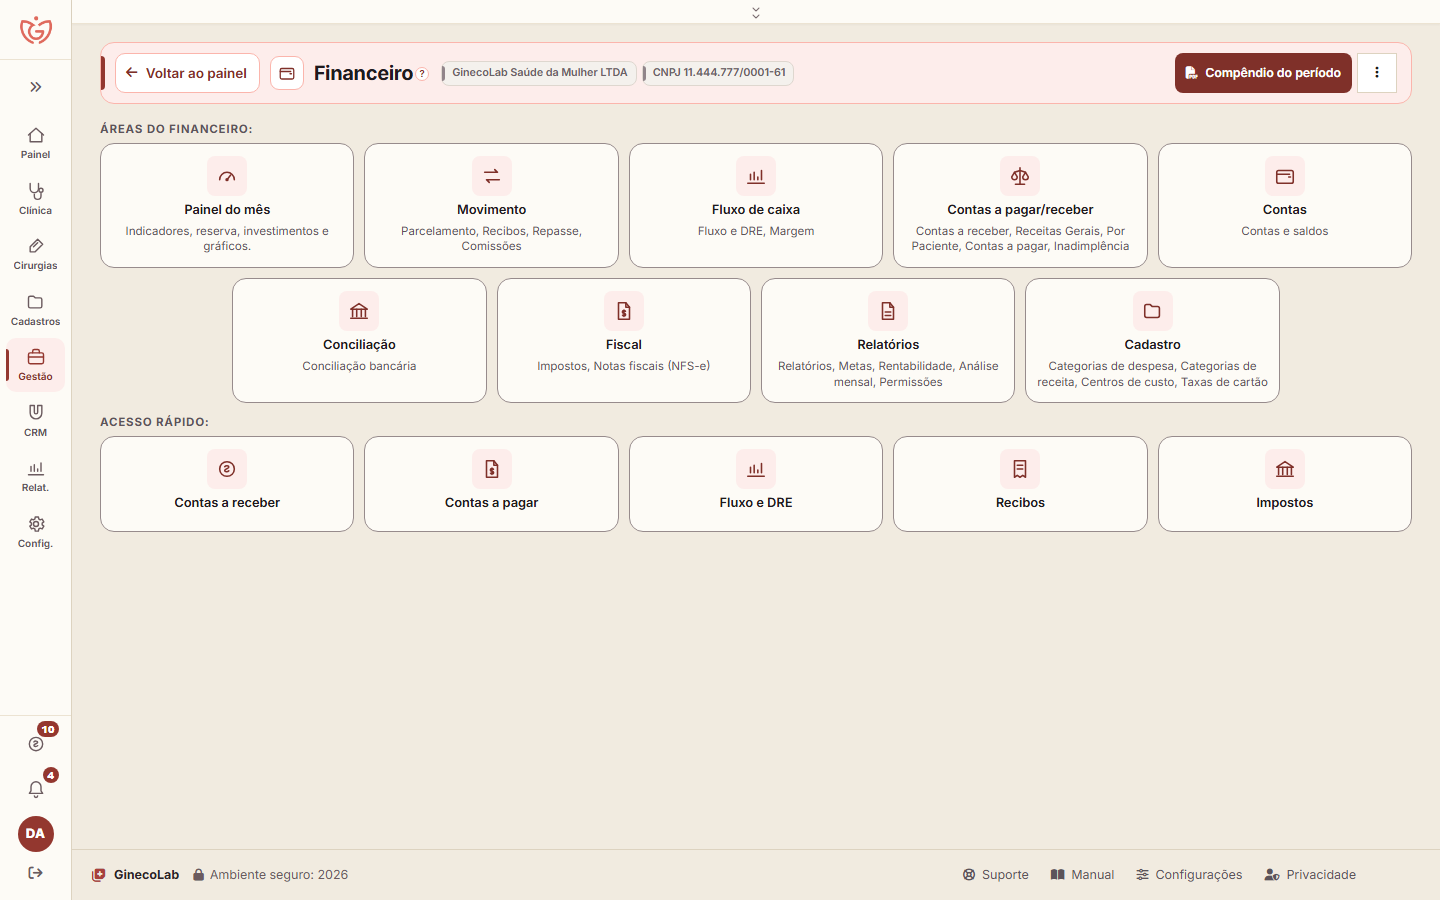Open the DA user avatar
The image size is (1440, 900).
tap(36, 834)
